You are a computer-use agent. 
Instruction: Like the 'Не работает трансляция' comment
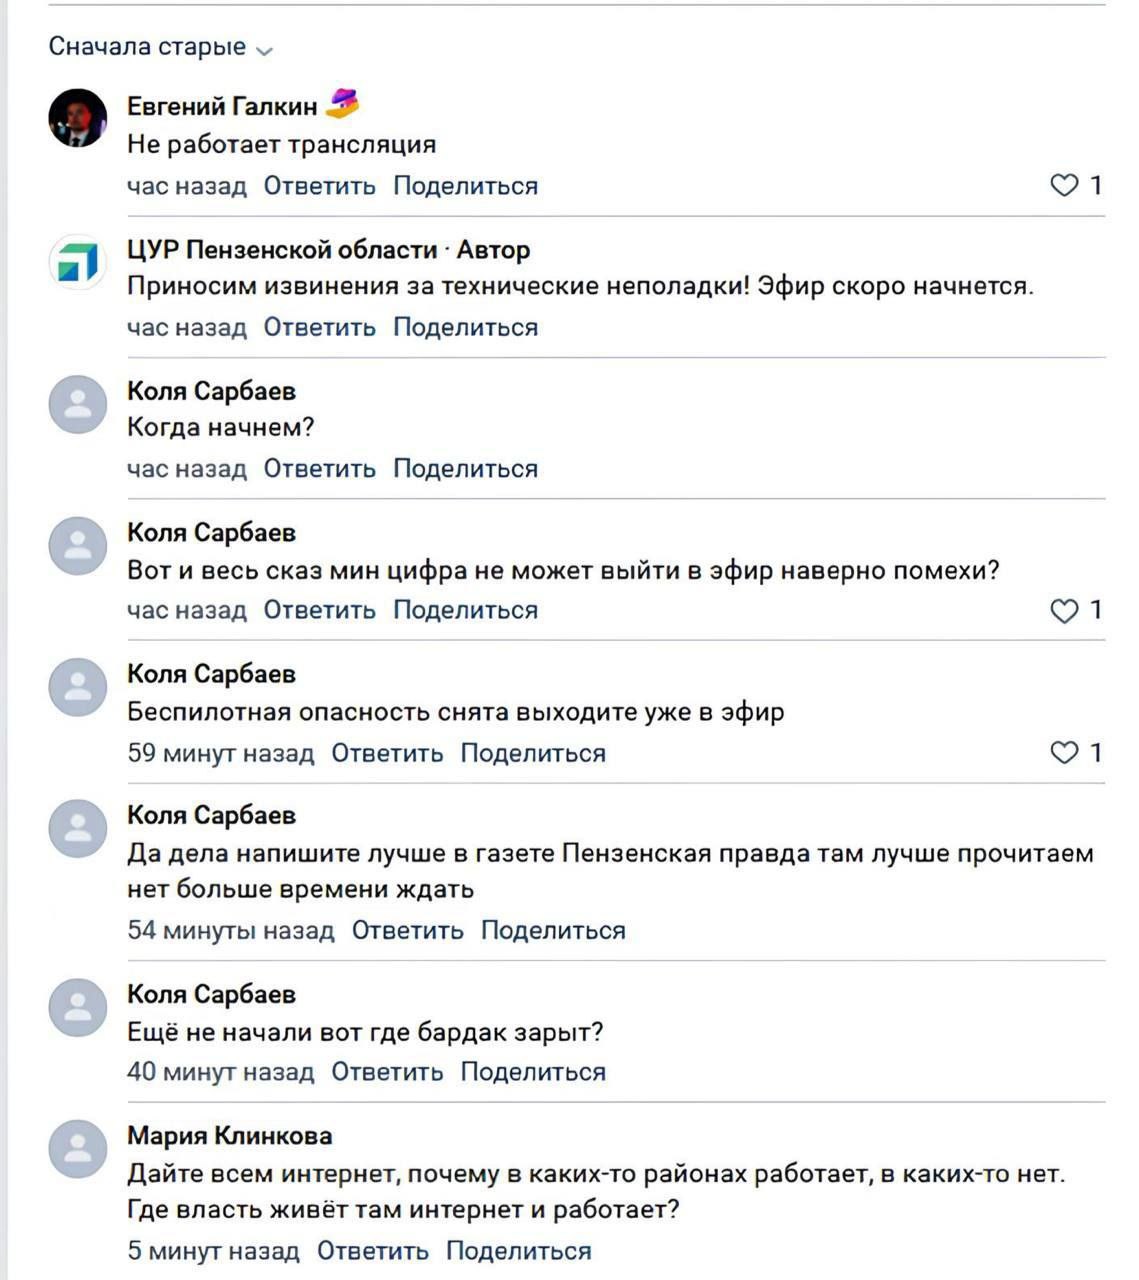(x=1064, y=186)
